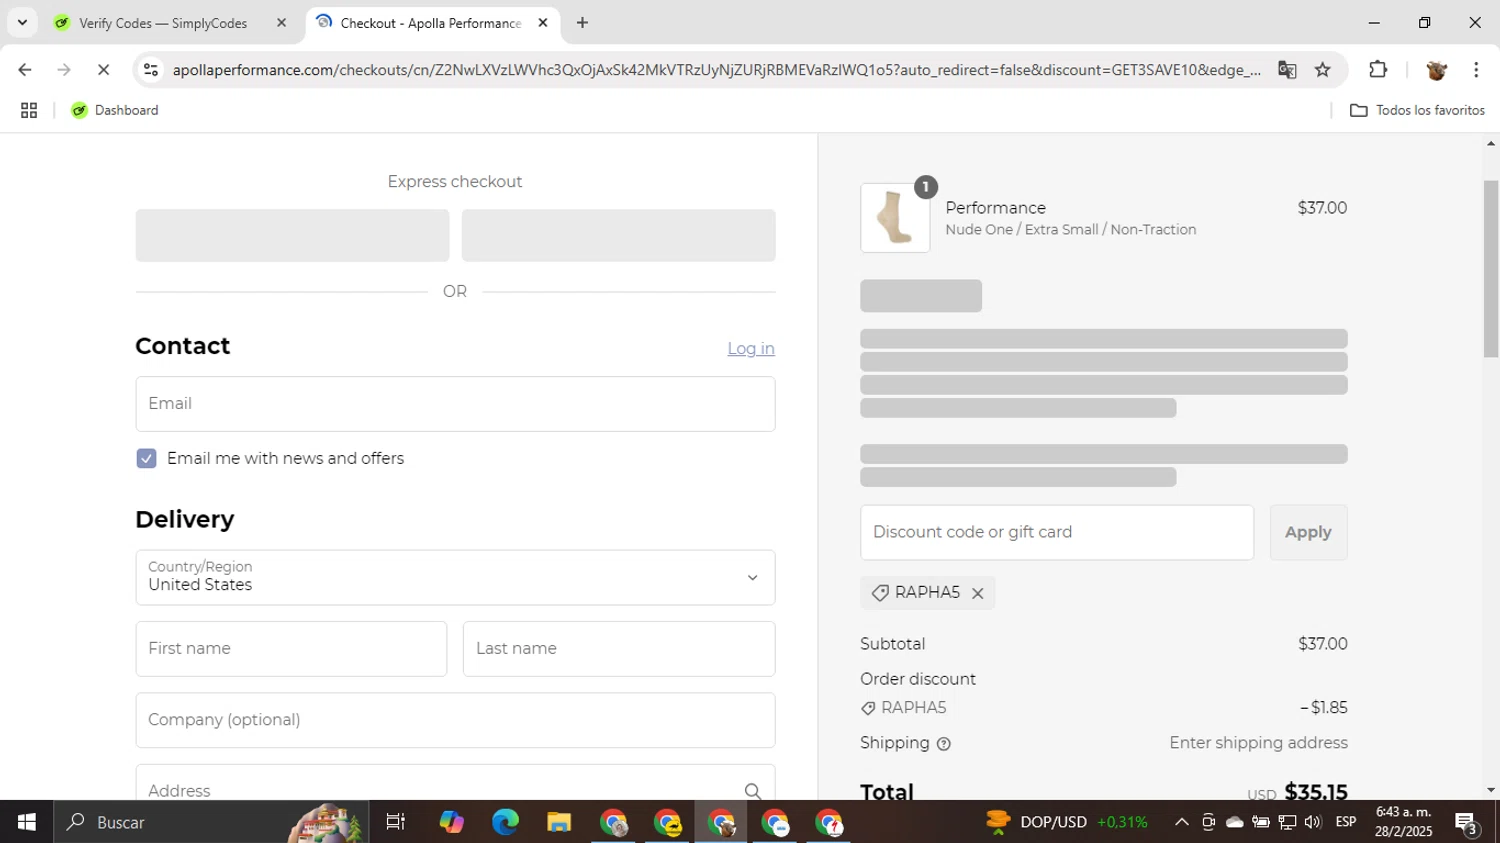This screenshot has height=843, width=1500.
Task: Open the DOP/USD widget on taskbar
Action: pyautogui.click(x=1066, y=822)
